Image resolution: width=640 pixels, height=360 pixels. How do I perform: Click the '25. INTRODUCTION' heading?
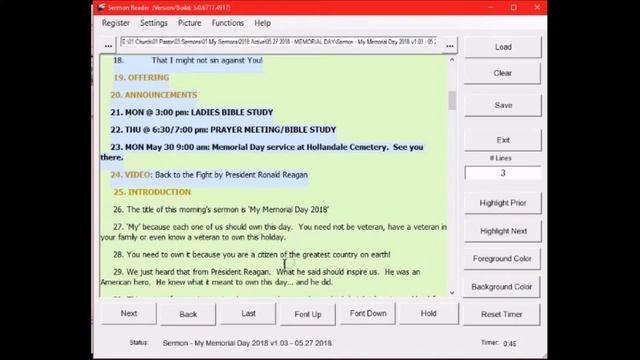152,192
